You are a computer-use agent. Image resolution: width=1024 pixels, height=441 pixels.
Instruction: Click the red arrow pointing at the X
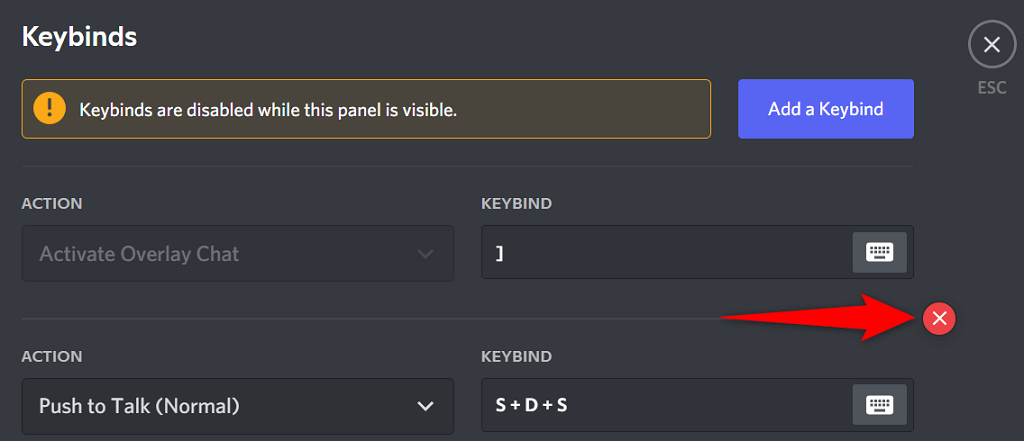[x=820, y=318]
